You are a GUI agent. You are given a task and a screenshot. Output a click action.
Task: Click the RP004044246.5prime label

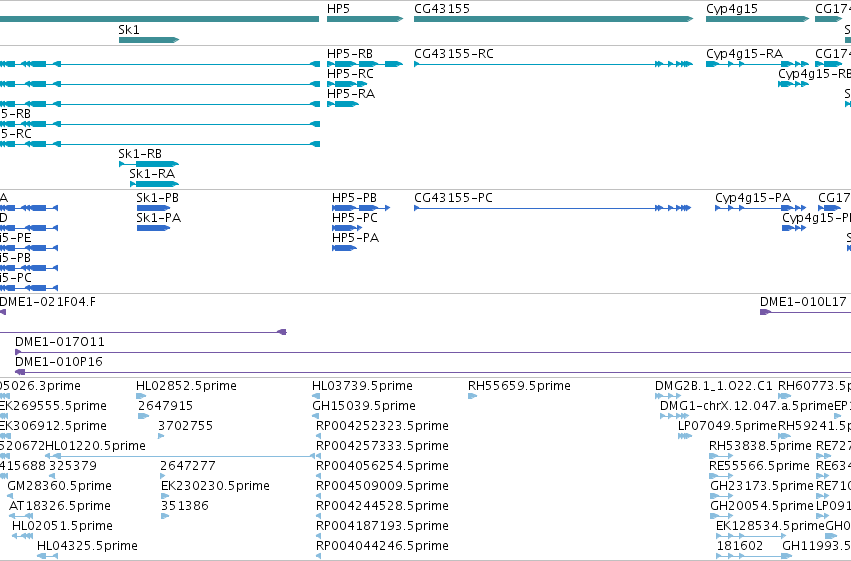click(382, 546)
